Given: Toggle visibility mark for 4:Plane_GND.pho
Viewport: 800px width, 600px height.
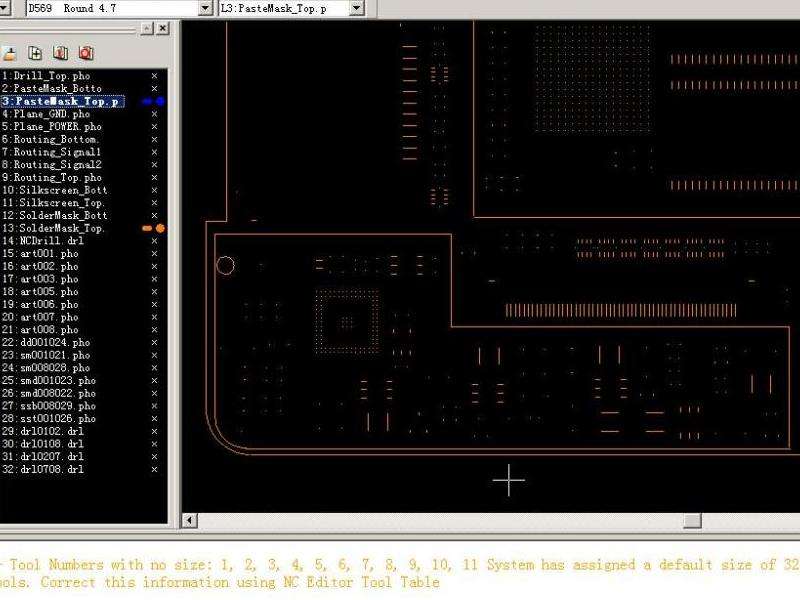Looking at the screenshot, I should click(154, 114).
